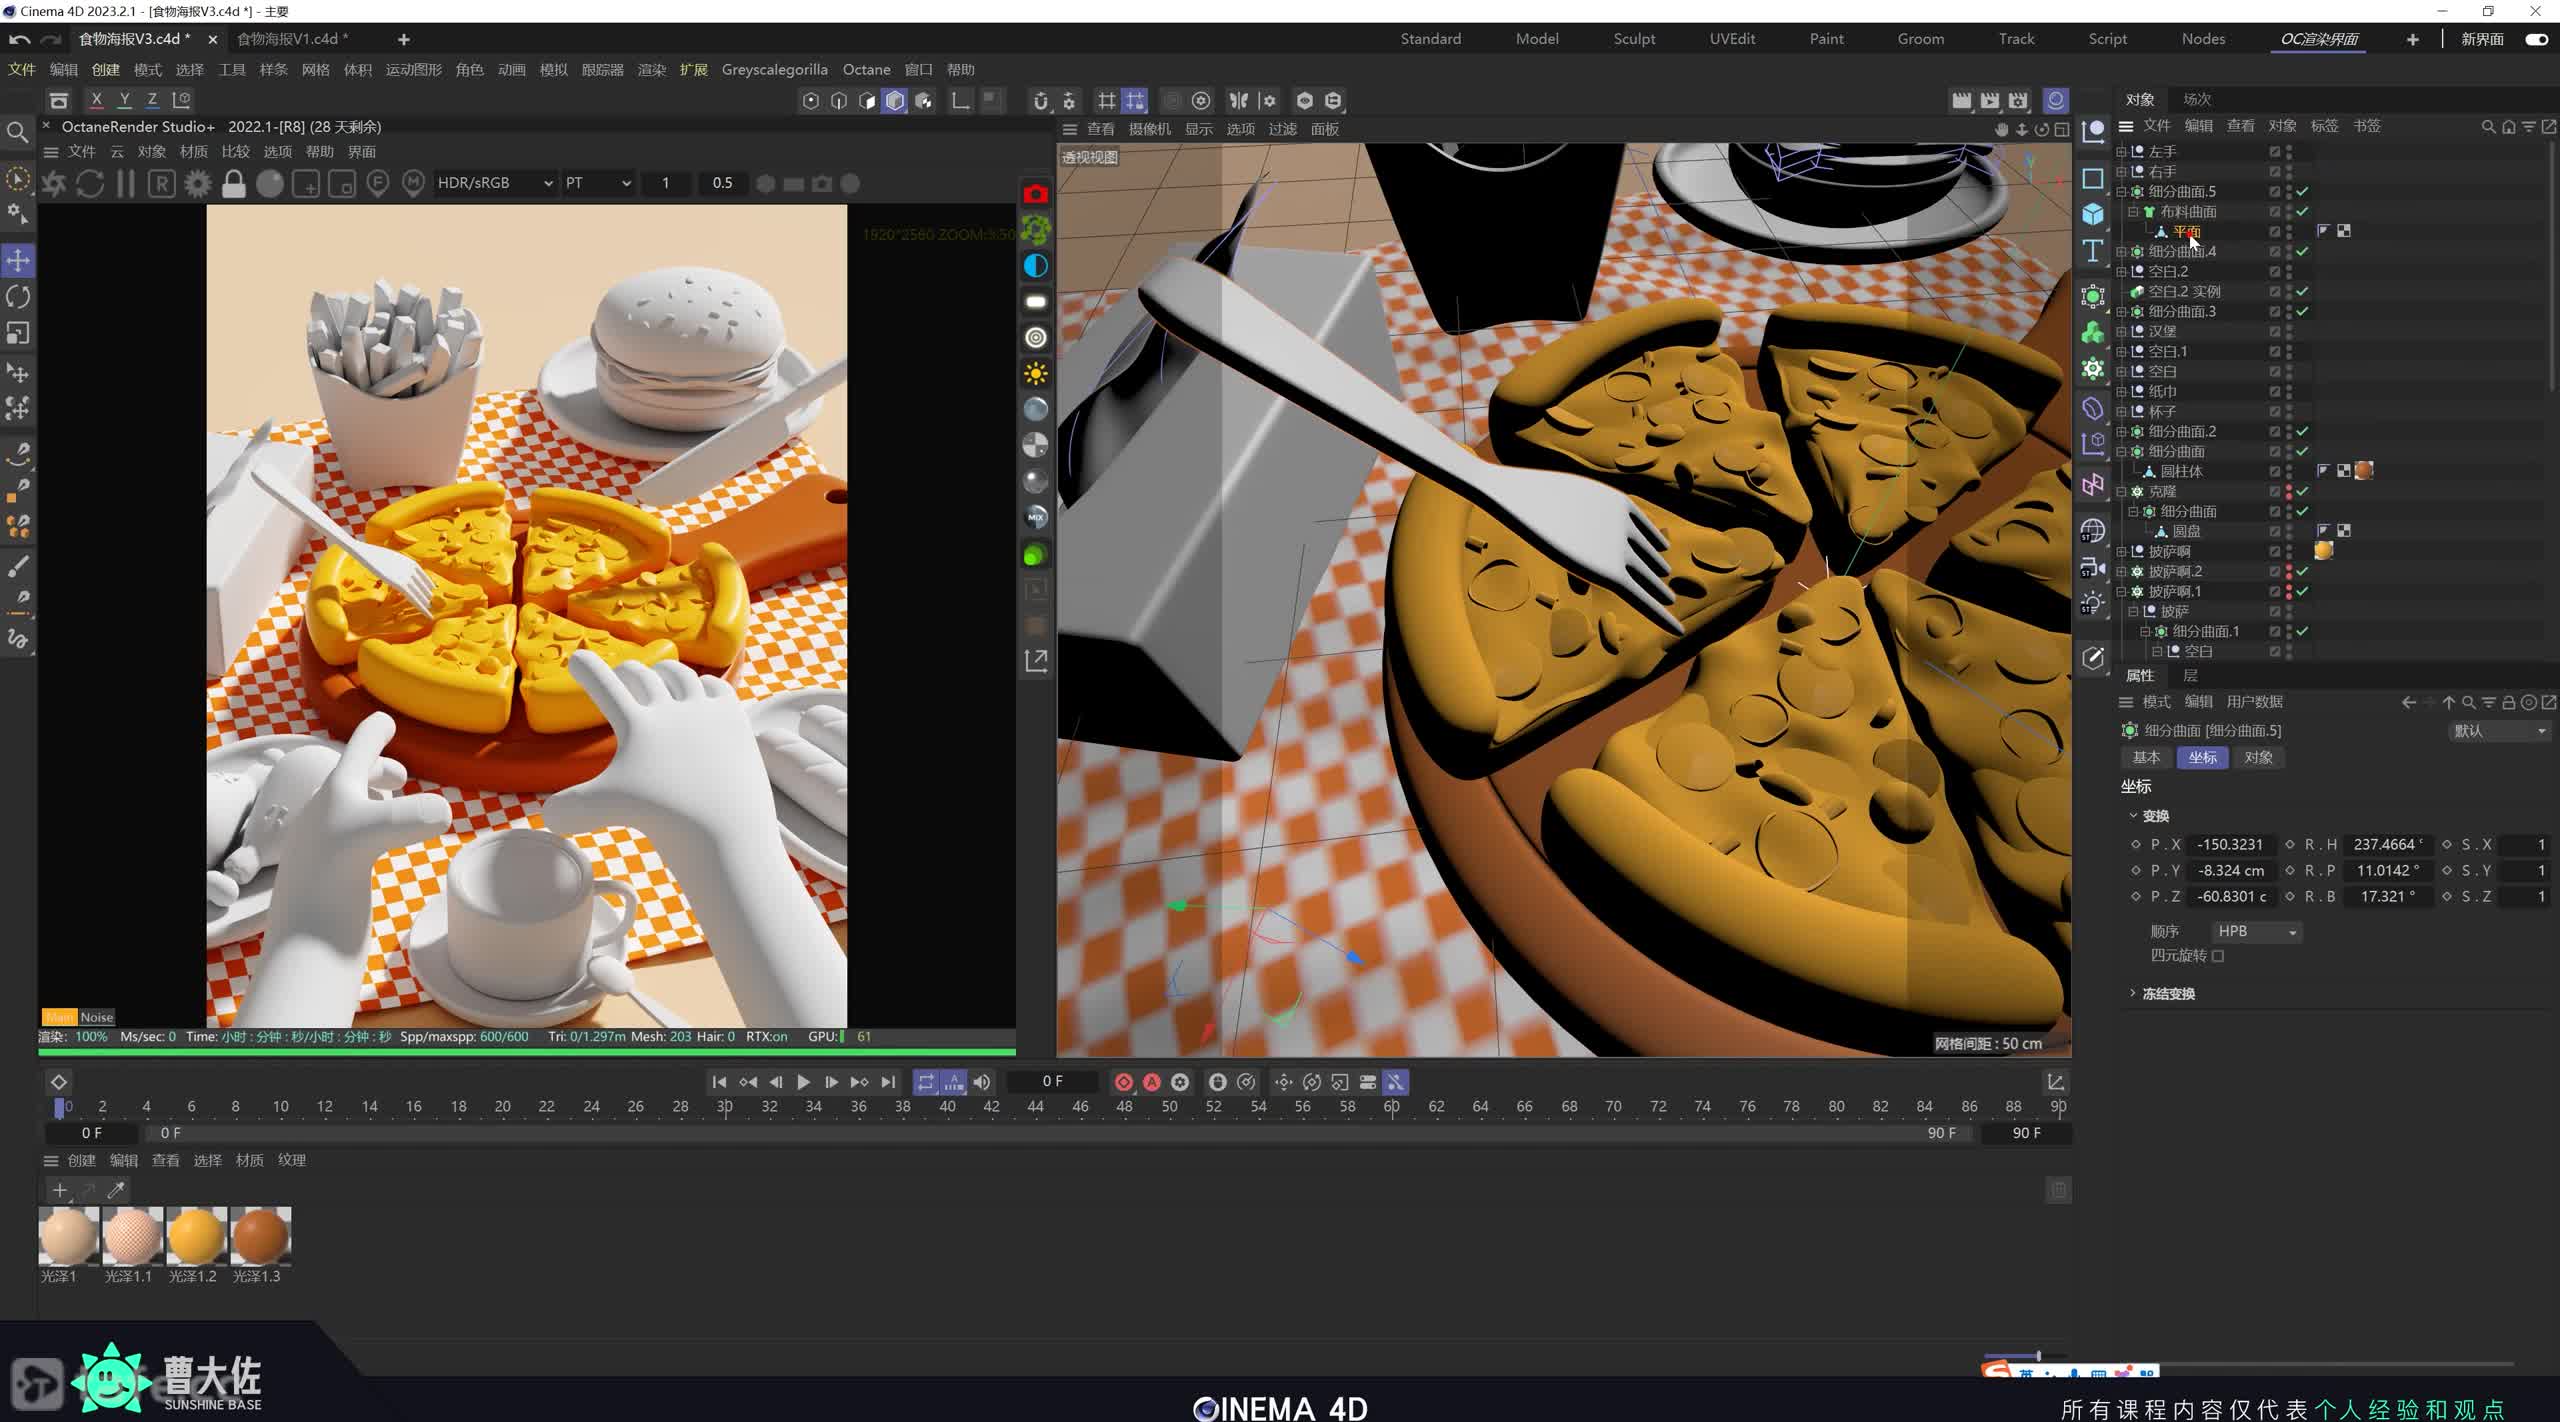
Task: Open the Octane menu in menu bar
Action: (866, 69)
